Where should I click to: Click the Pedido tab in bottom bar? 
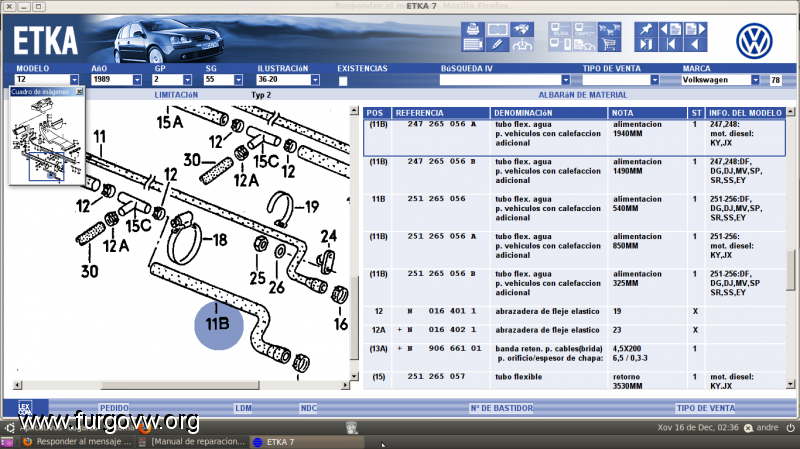click(114, 408)
